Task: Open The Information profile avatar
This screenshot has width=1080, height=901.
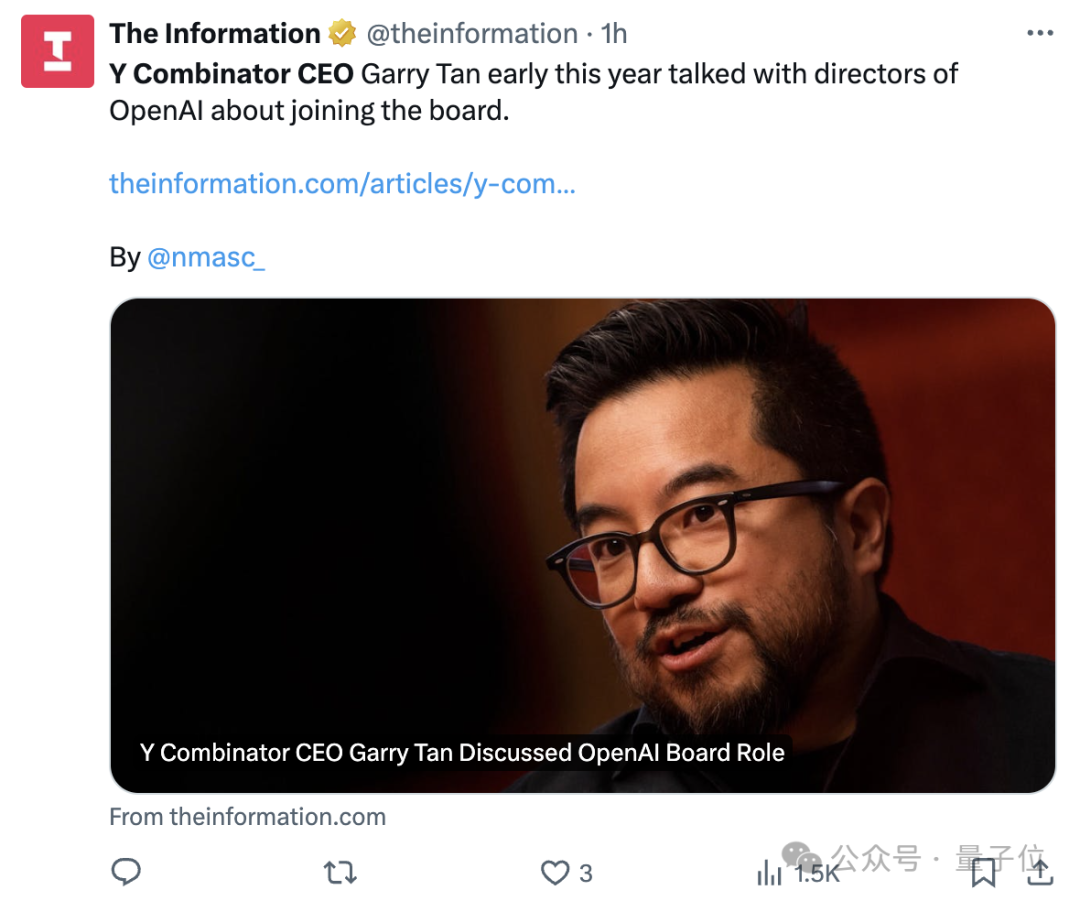Action: (57, 51)
